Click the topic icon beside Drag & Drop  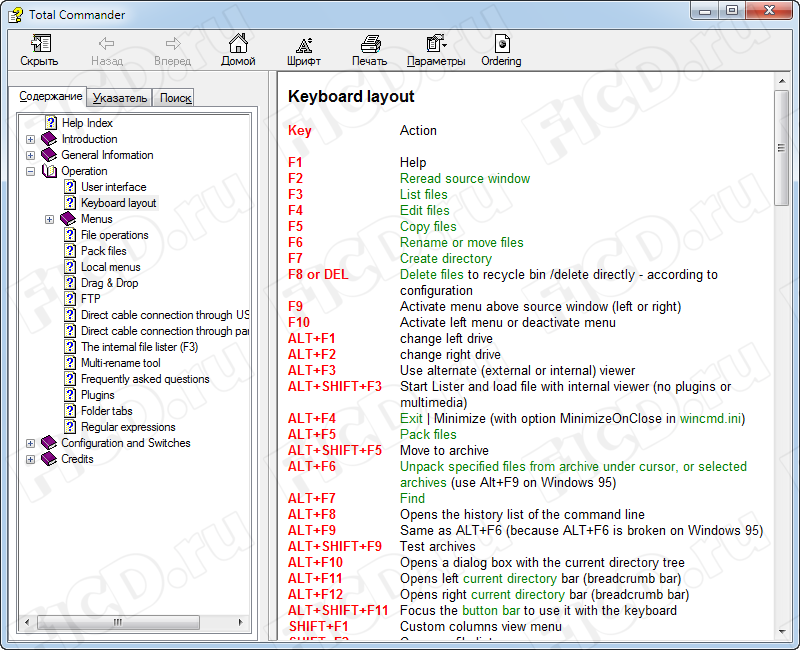[70, 283]
